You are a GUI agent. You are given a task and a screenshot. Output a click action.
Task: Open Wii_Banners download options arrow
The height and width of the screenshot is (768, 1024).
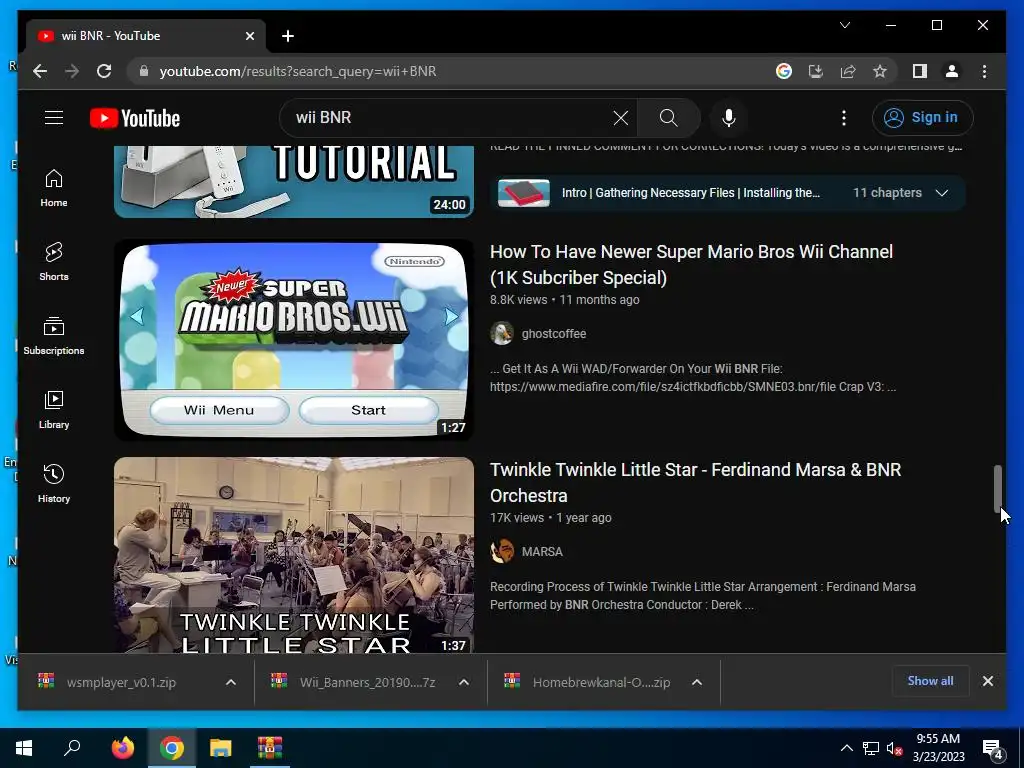tap(464, 682)
